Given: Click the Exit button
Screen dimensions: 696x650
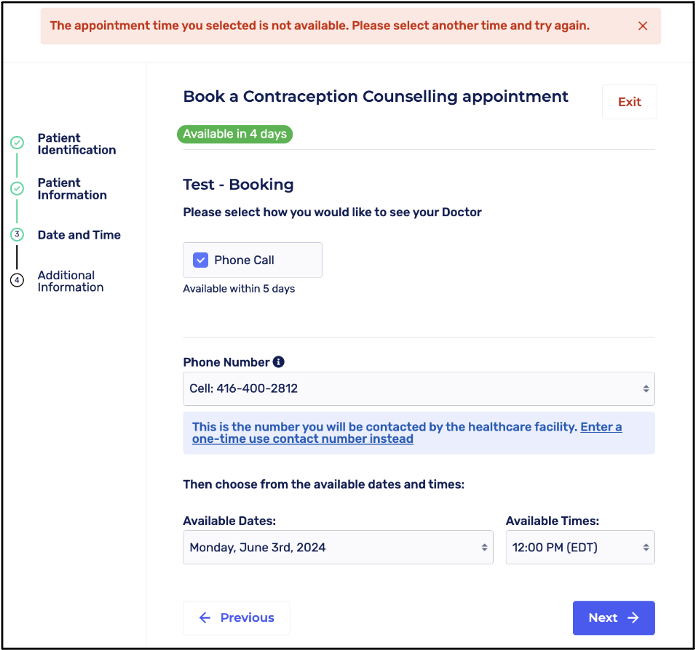Looking at the screenshot, I should [629, 102].
